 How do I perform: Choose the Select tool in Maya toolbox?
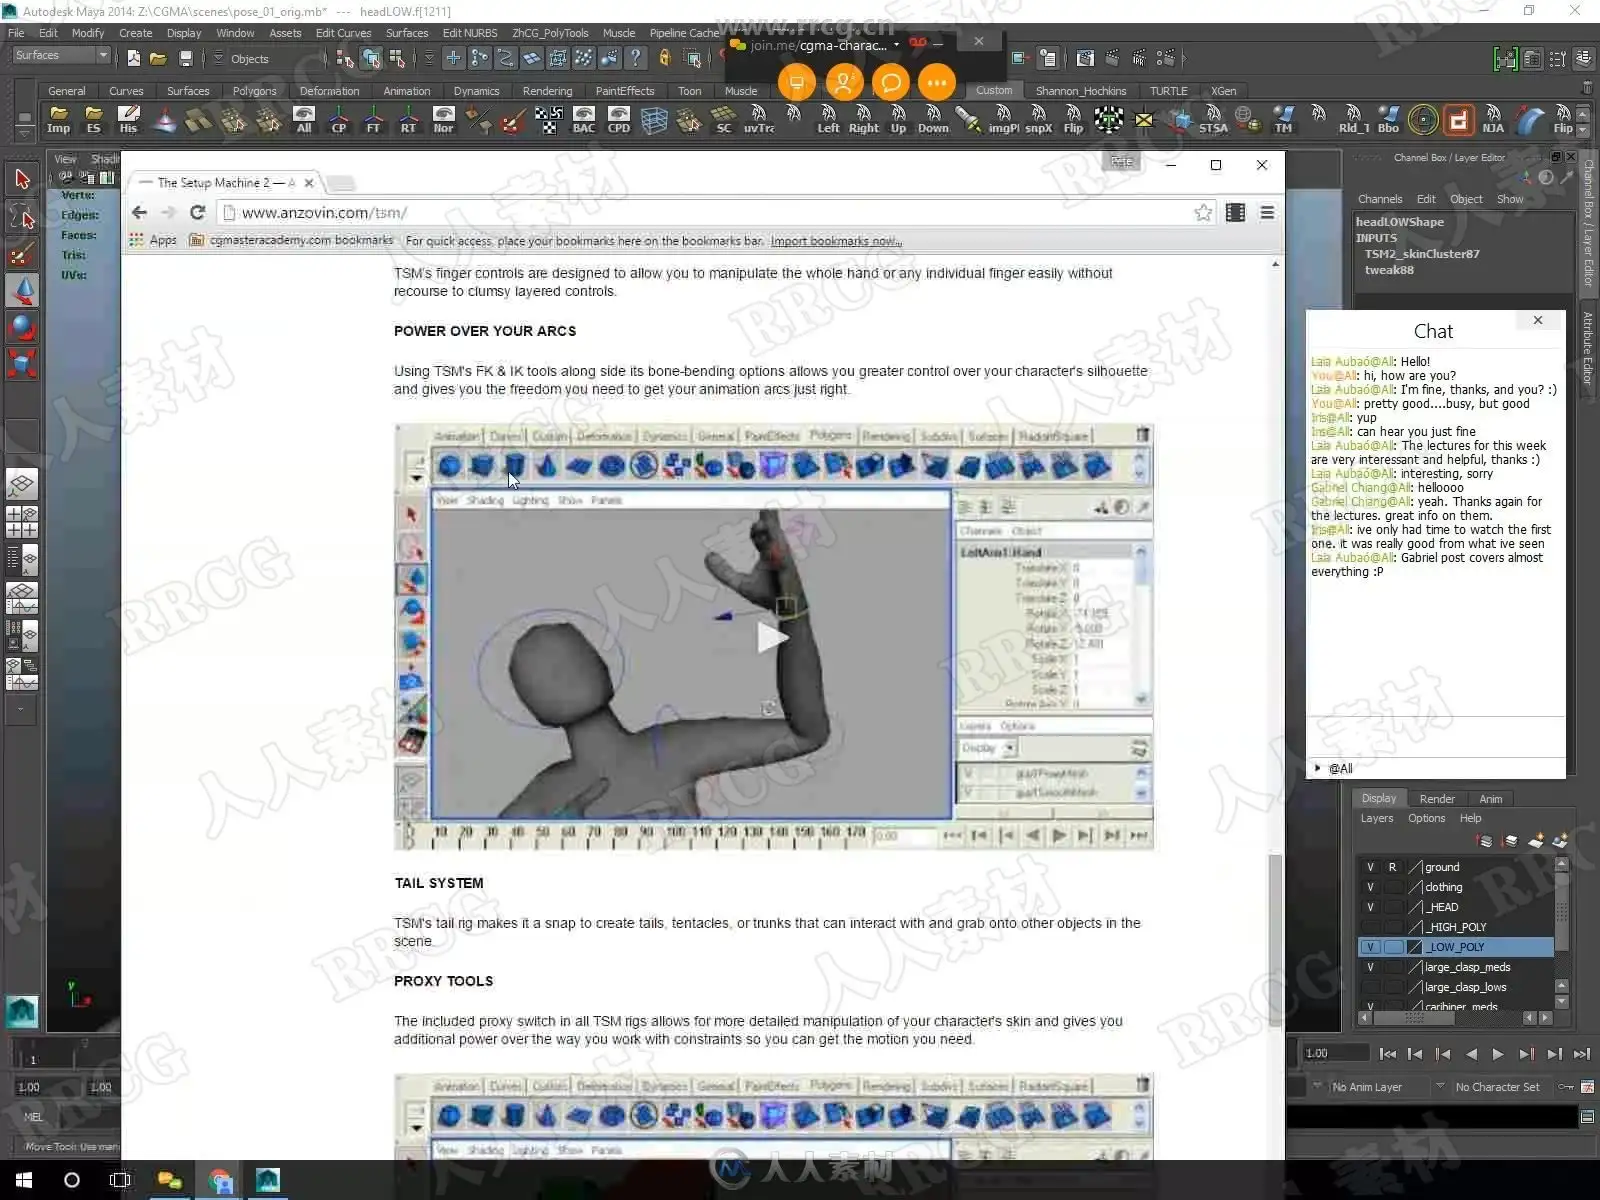(22, 180)
